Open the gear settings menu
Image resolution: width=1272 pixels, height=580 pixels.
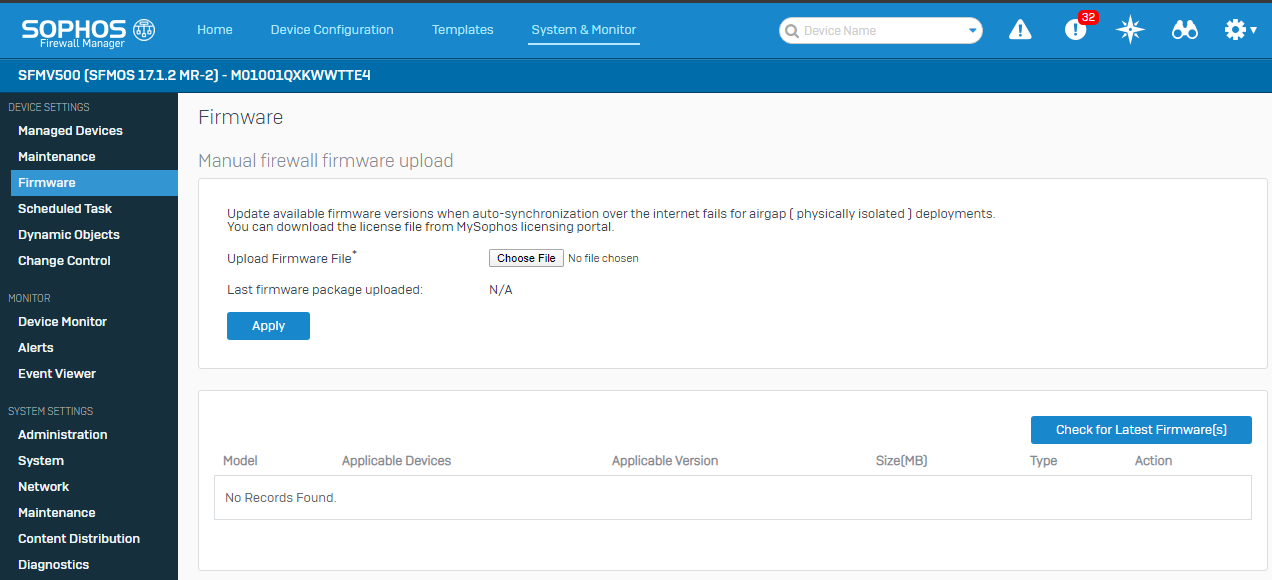1240,30
